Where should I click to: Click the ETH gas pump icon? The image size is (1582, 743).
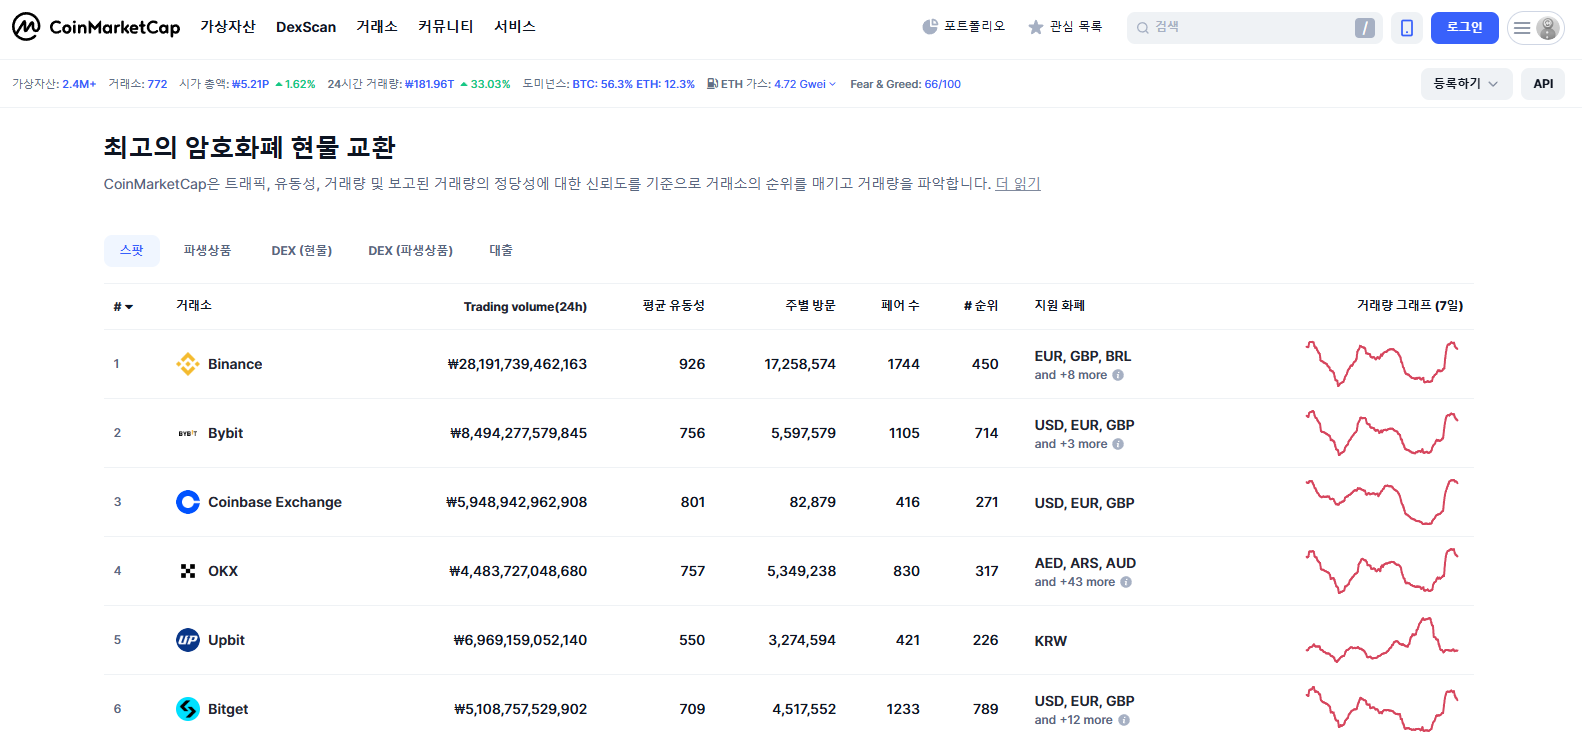712,84
